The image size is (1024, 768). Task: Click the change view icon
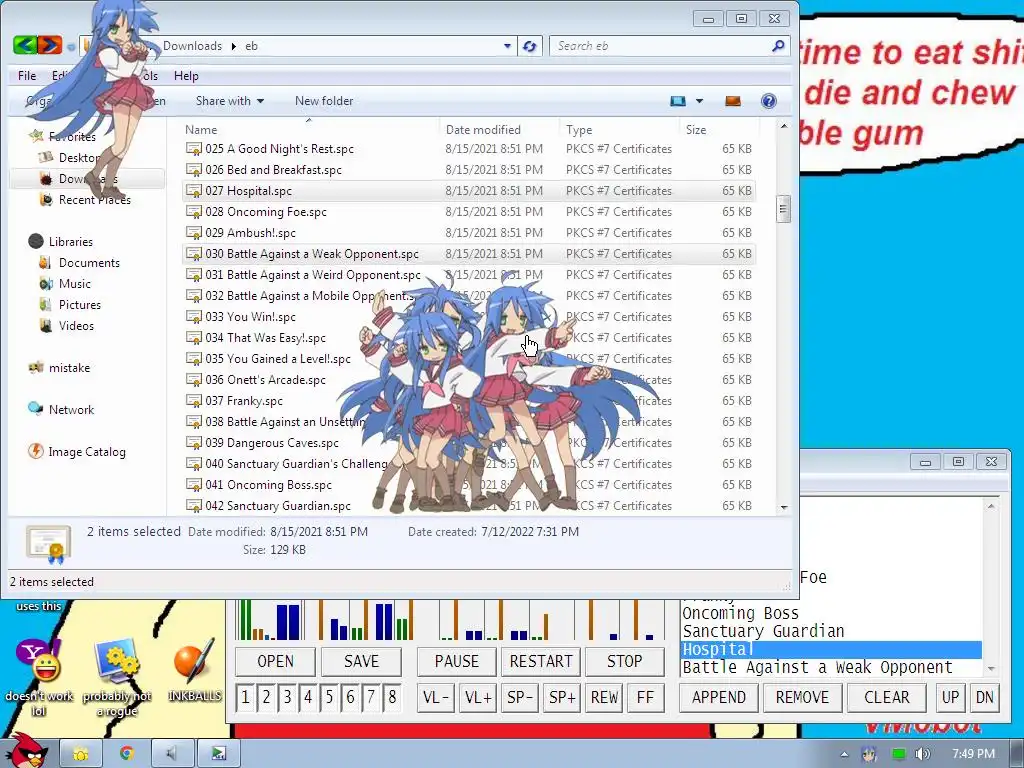tap(678, 101)
